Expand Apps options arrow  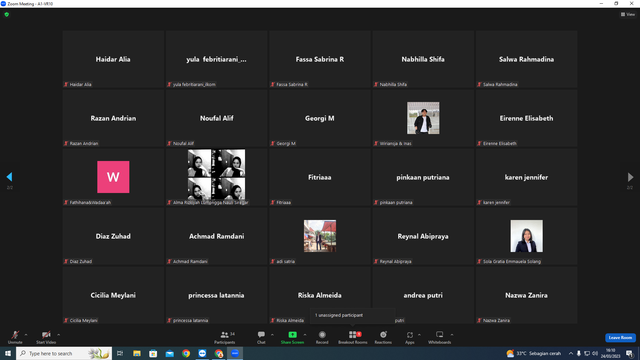coord(419,335)
